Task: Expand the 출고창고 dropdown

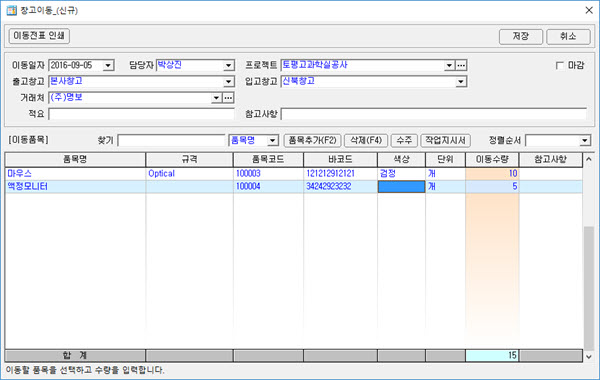Action: pyautogui.click(x=228, y=82)
